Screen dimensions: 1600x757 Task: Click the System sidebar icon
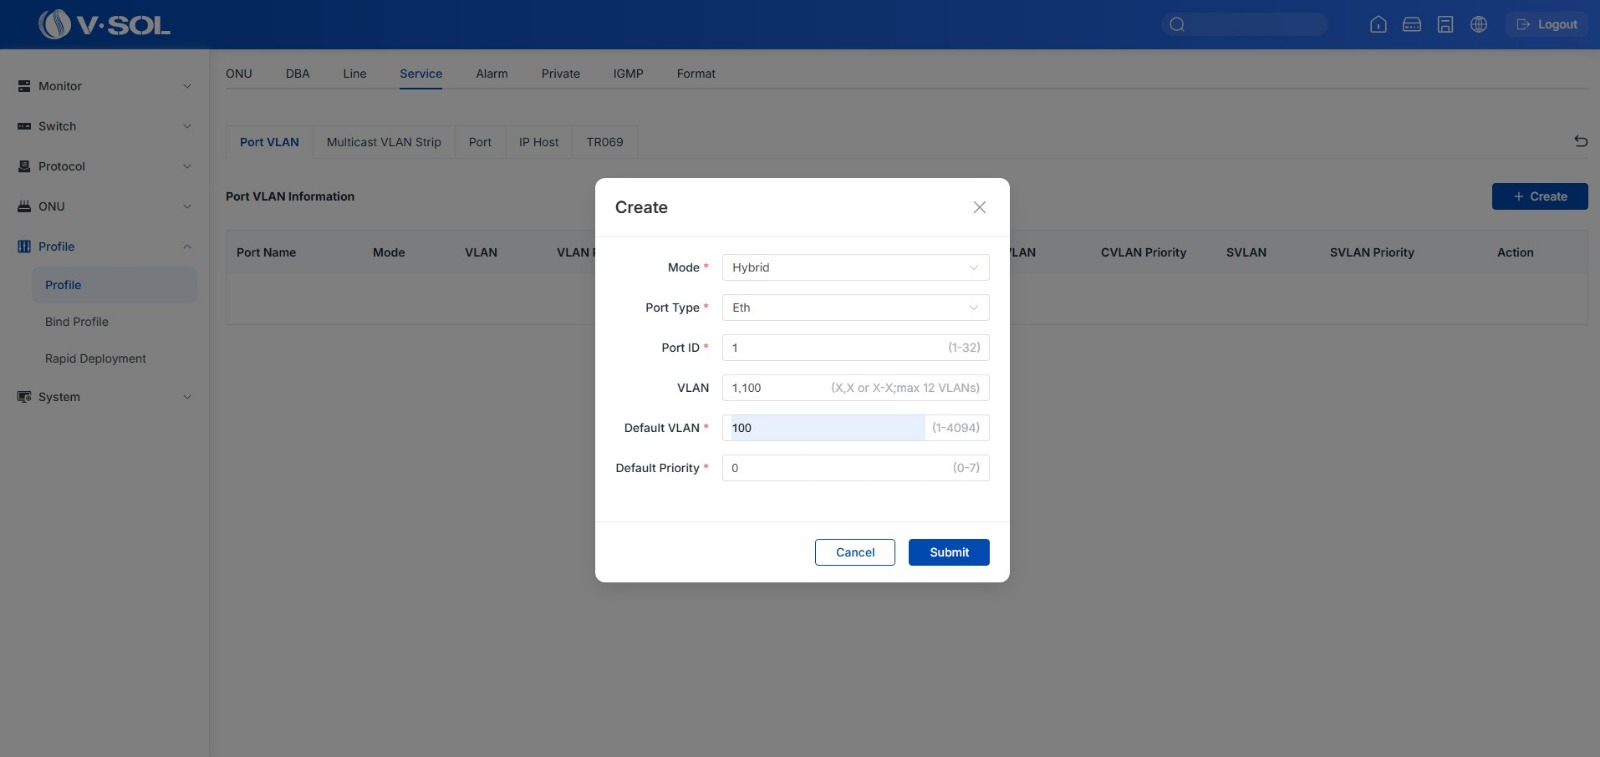[x=24, y=397]
